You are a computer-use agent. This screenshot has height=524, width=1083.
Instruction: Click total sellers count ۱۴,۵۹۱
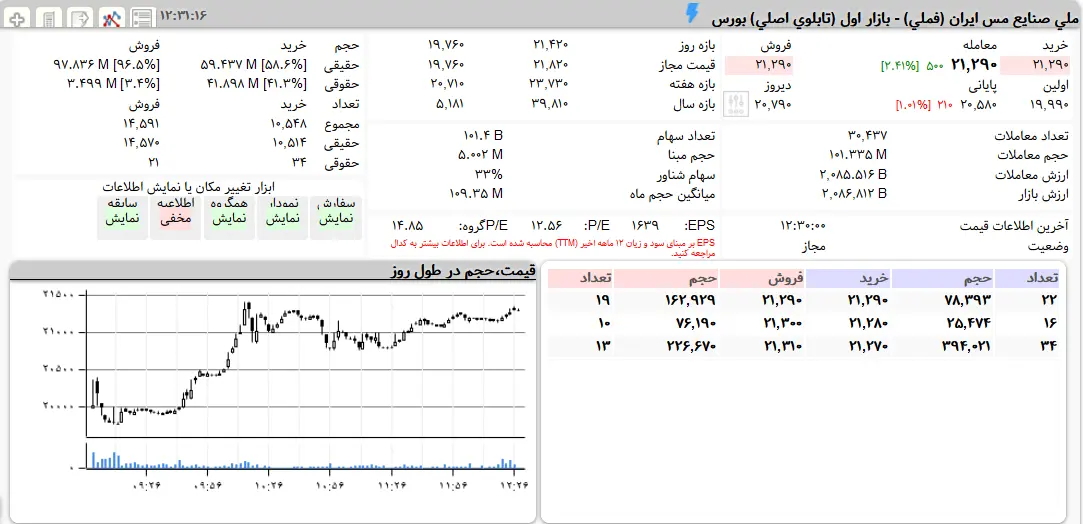pyautogui.click(x=140, y=124)
